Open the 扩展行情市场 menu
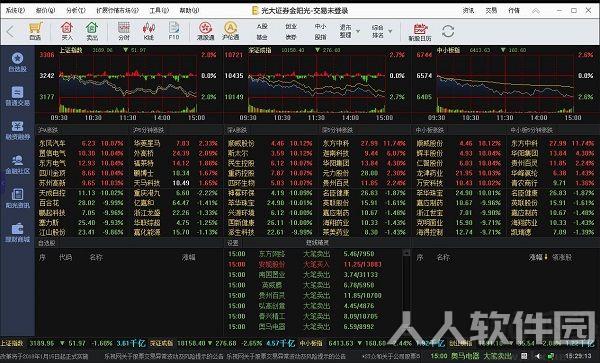Viewport: 600px width, 363px height. click(117, 10)
